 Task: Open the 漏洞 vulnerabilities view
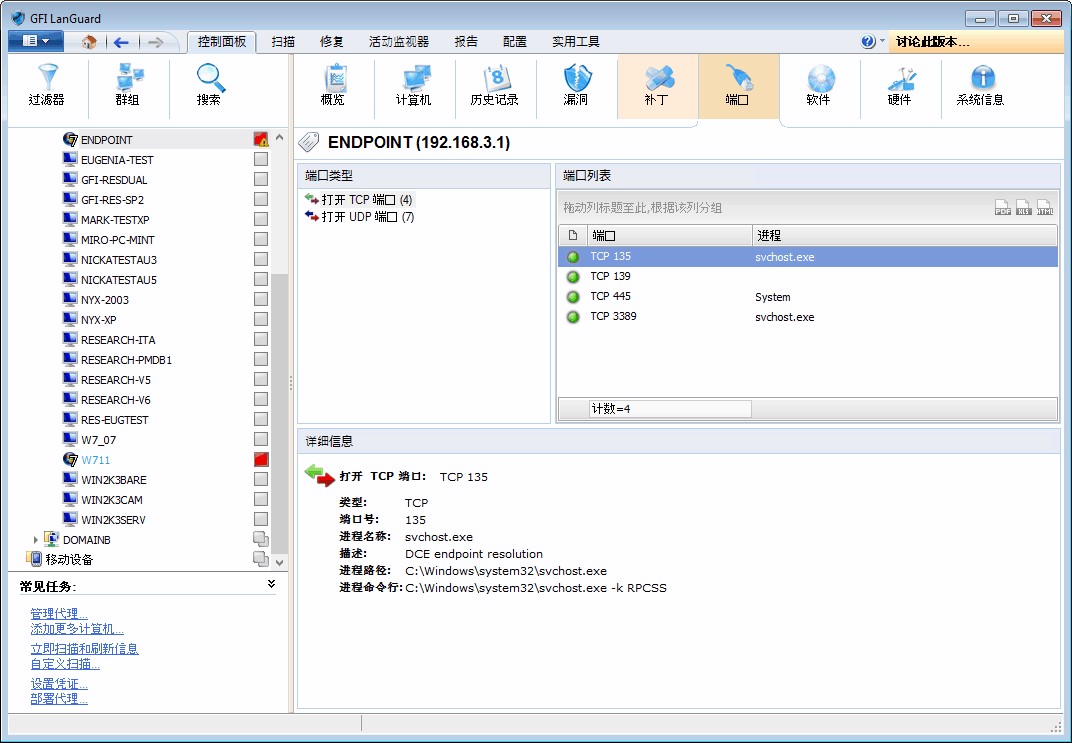pos(576,85)
